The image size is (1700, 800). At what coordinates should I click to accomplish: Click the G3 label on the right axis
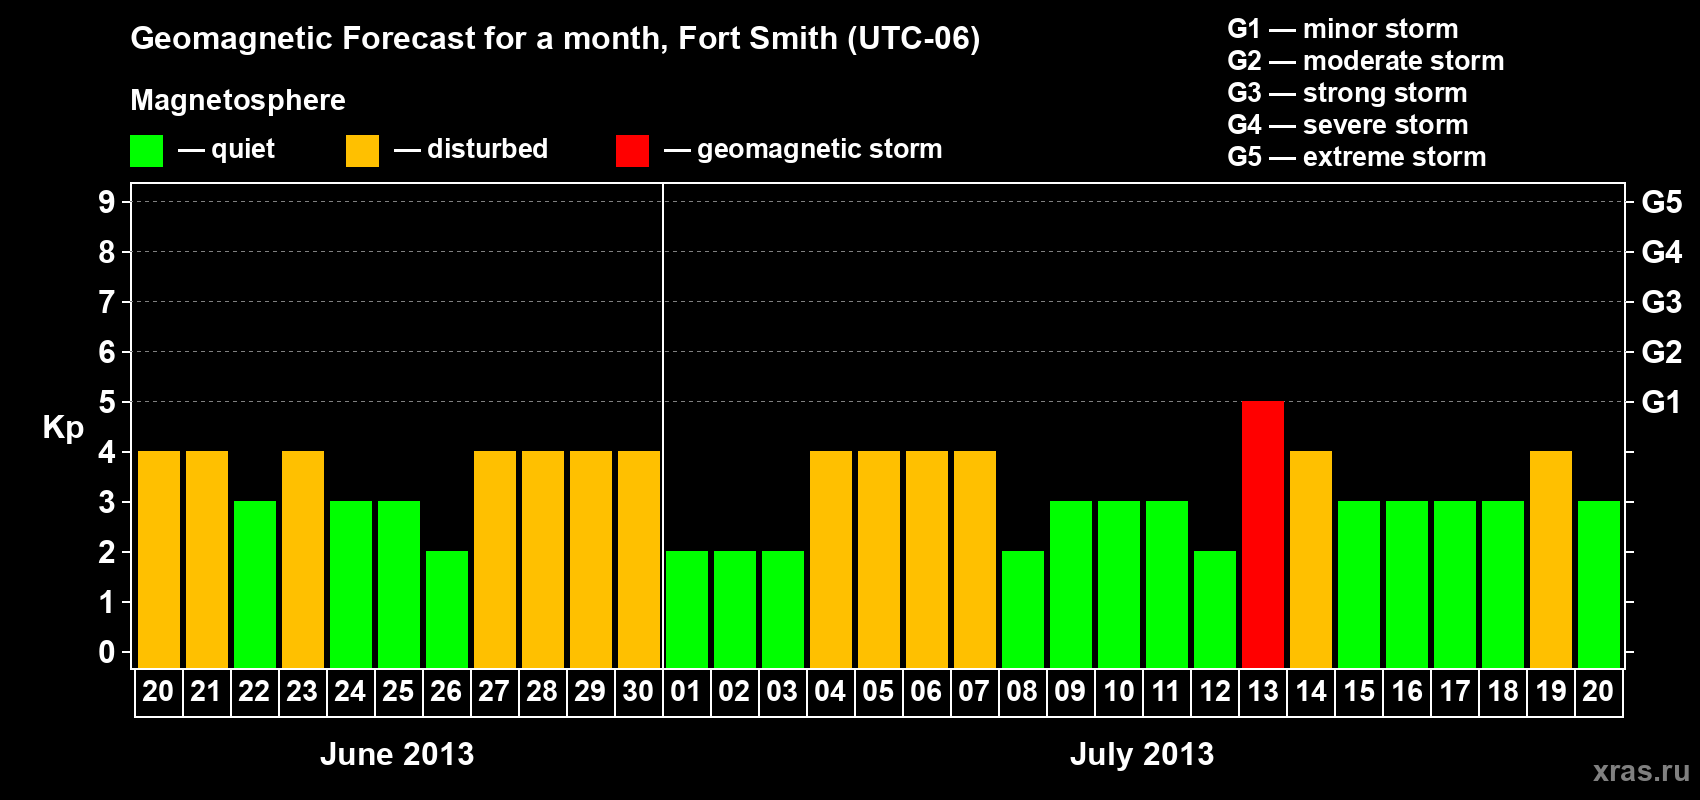coord(1662,302)
